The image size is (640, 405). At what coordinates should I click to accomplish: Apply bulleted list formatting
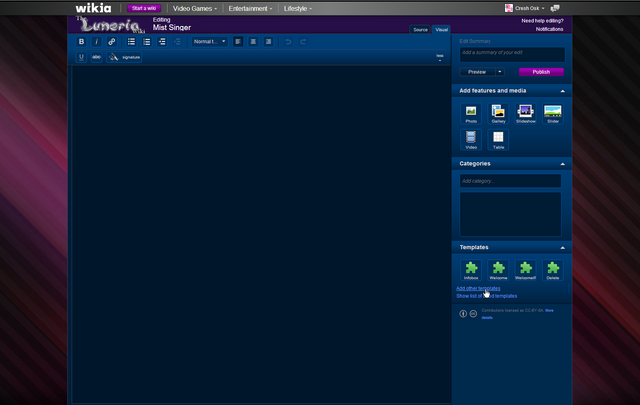click(x=131, y=42)
